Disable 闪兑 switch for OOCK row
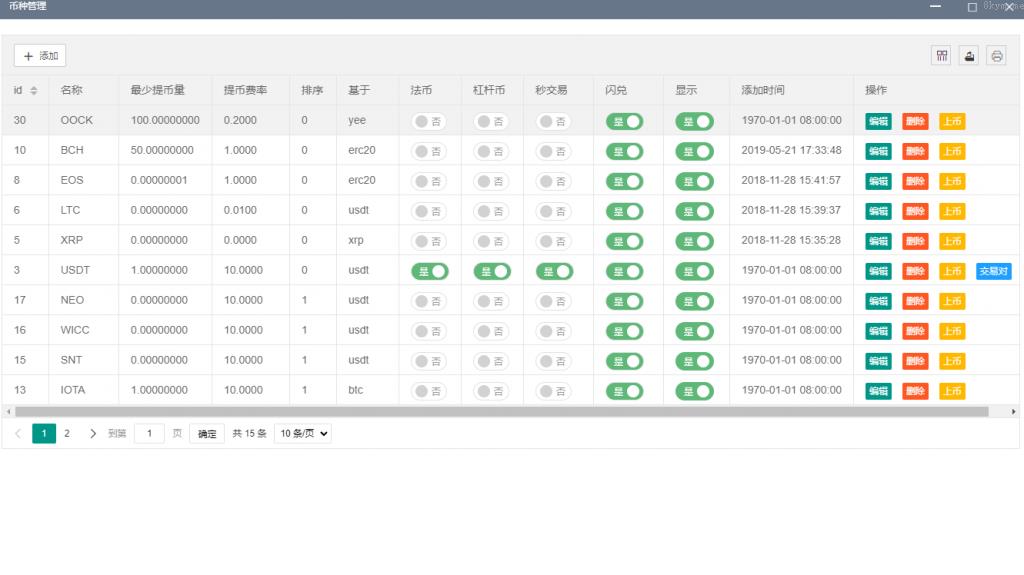 pyautogui.click(x=624, y=121)
